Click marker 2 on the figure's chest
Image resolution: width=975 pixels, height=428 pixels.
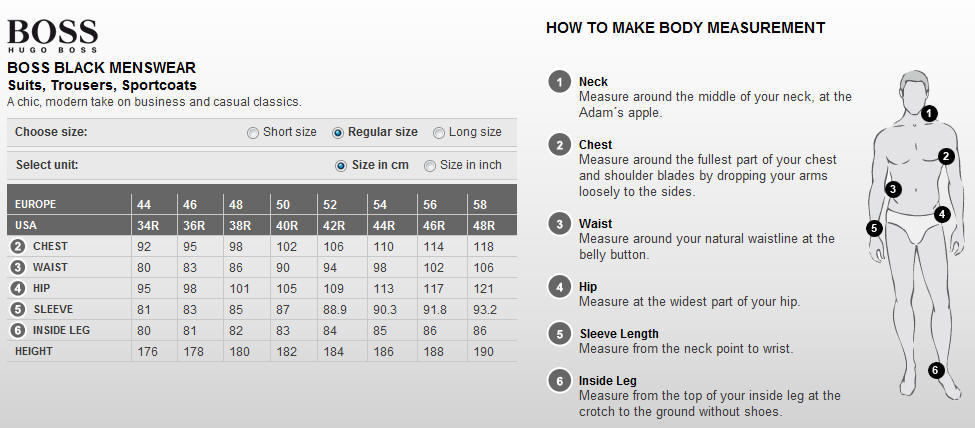pyautogui.click(x=946, y=157)
